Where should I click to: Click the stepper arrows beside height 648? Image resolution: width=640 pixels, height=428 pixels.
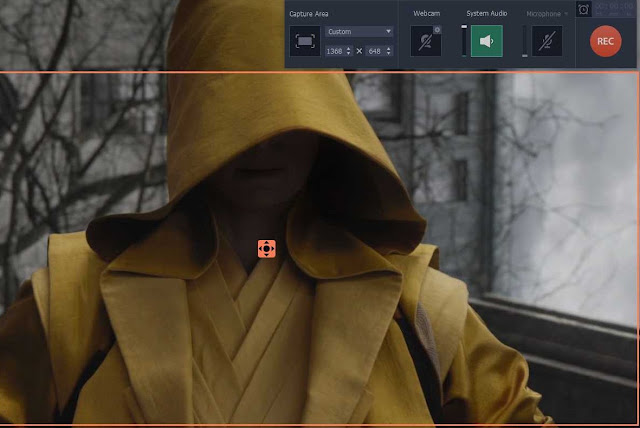coord(388,51)
